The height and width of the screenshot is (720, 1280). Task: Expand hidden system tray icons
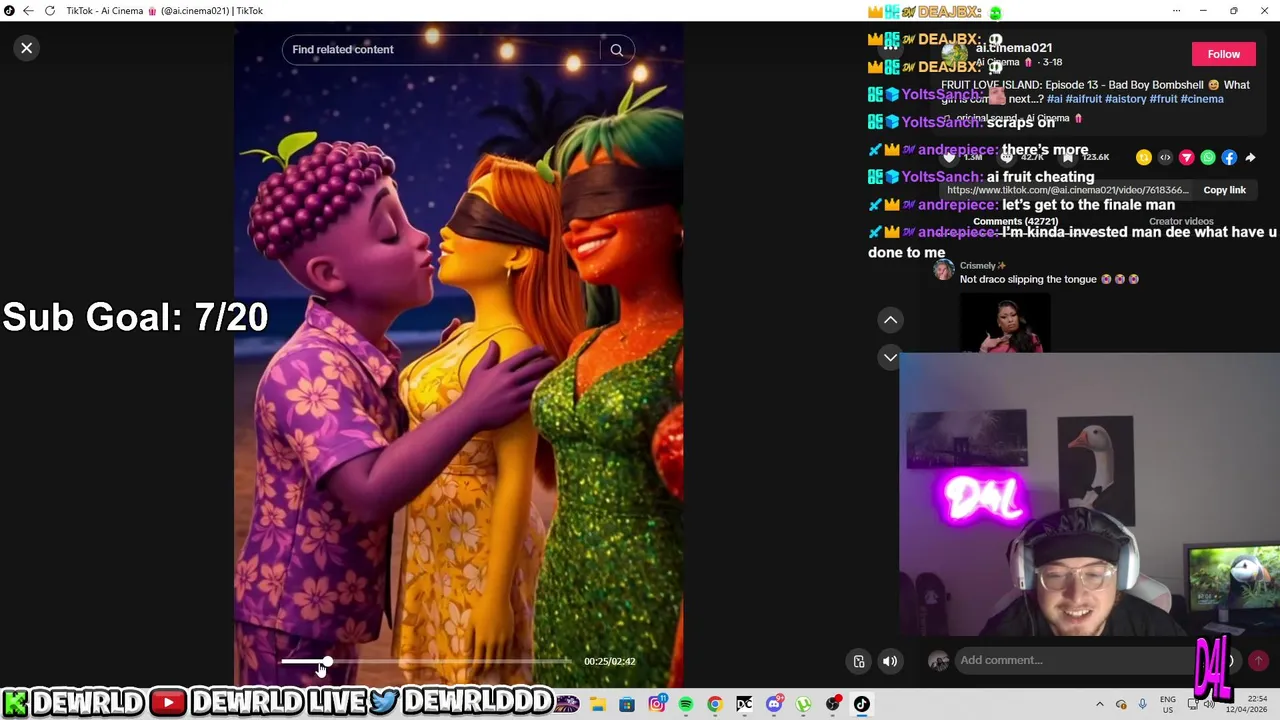coord(1100,704)
